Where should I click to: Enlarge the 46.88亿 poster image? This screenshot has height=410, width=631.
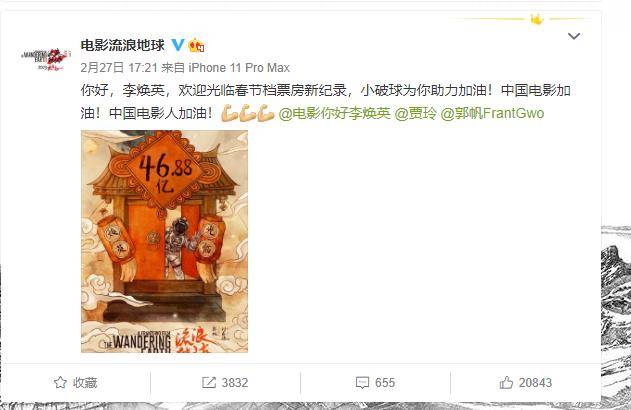[164, 241]
